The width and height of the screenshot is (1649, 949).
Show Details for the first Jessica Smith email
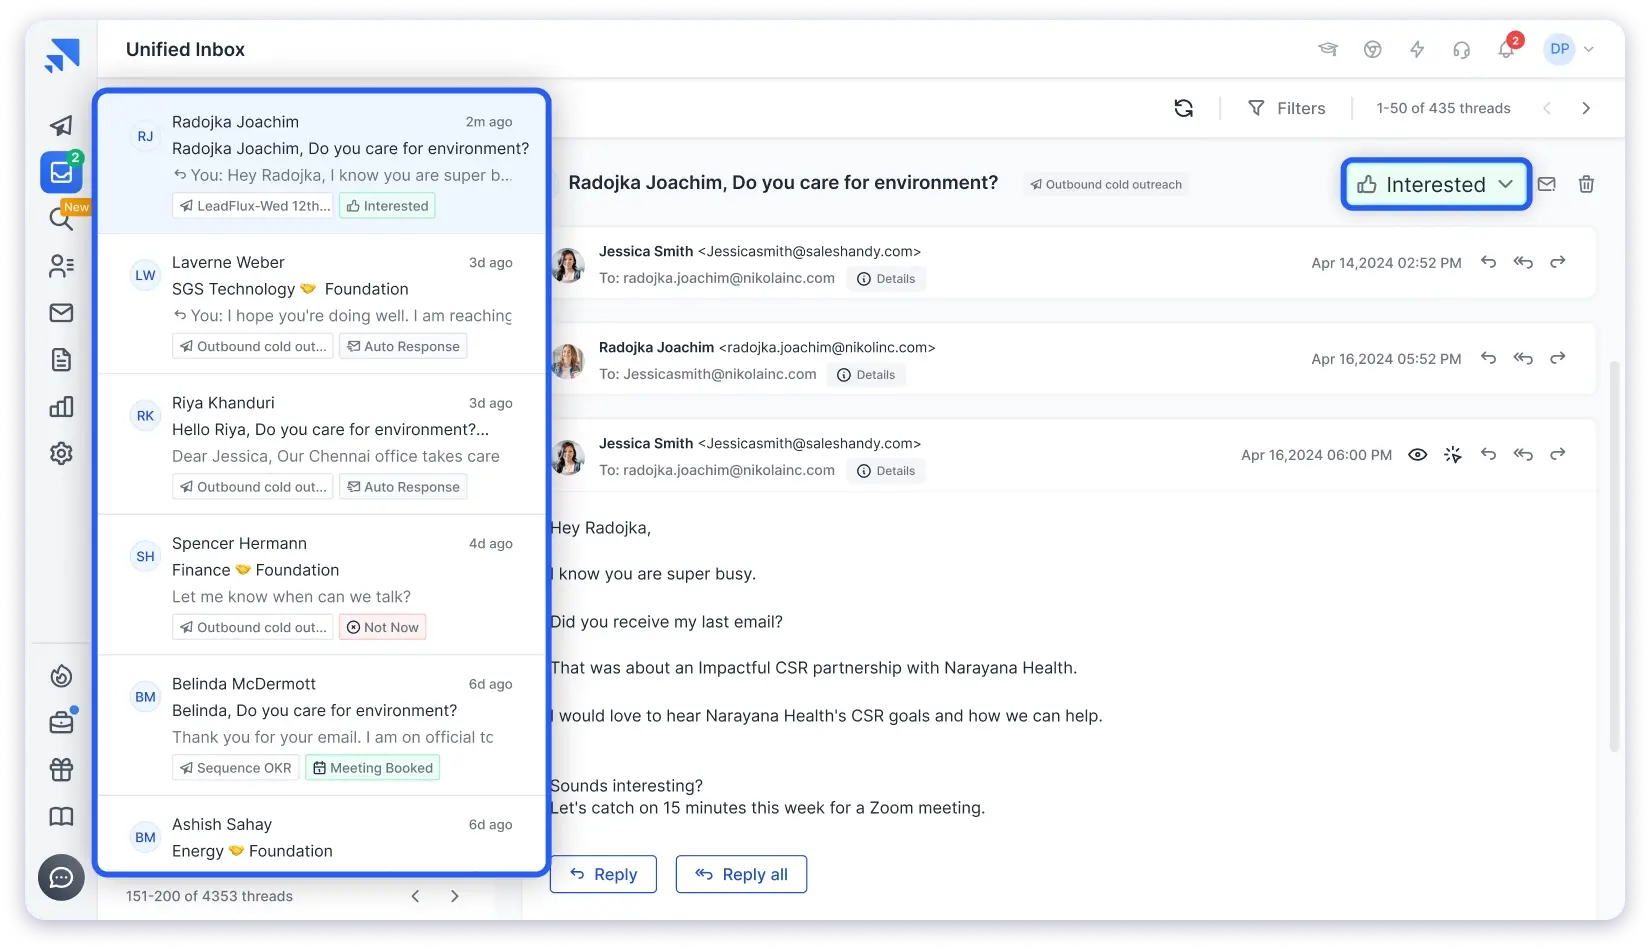[886, 279]
